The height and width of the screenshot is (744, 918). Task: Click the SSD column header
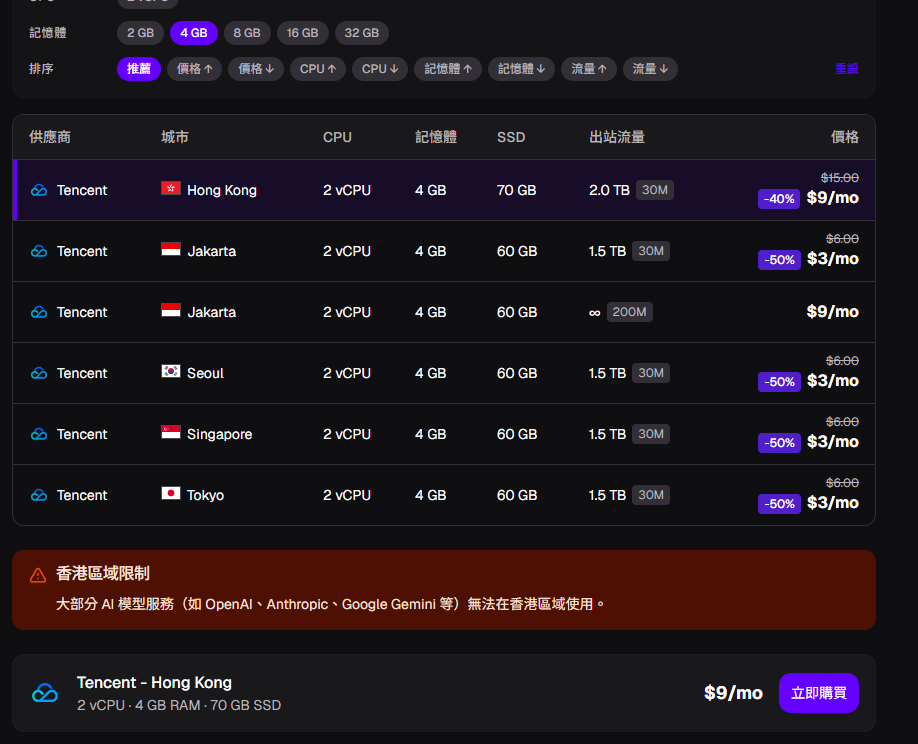(511, 137)
